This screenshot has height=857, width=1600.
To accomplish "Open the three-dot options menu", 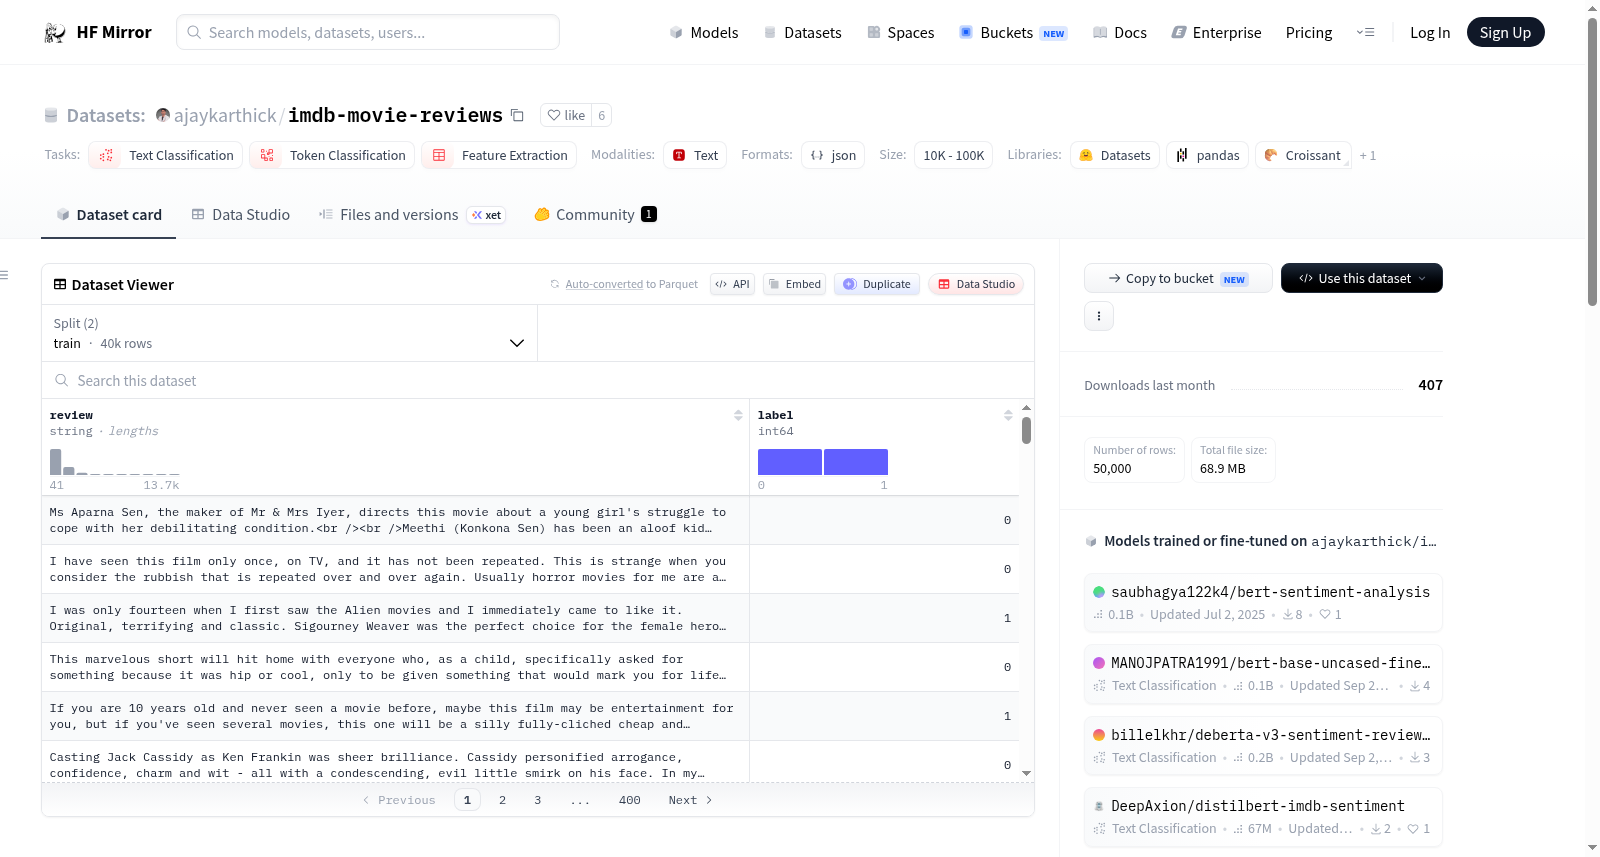I will (1099, 316).
